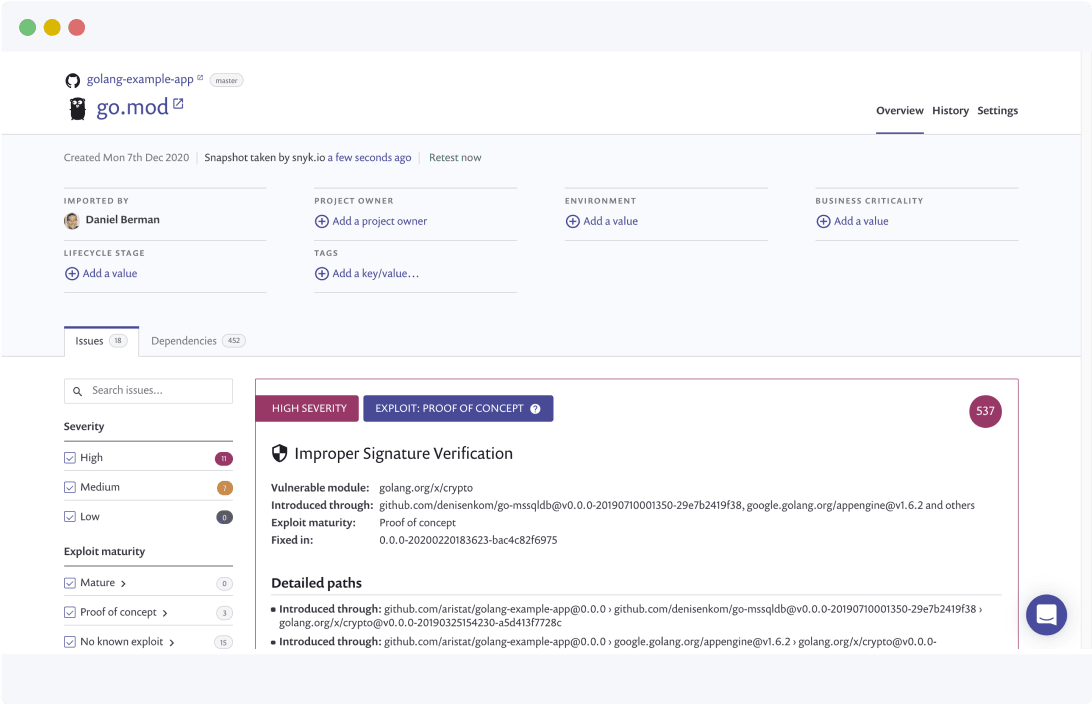Click Add a value under Environment
This screenshot has width=1092, height=704.
pos(611,221)
